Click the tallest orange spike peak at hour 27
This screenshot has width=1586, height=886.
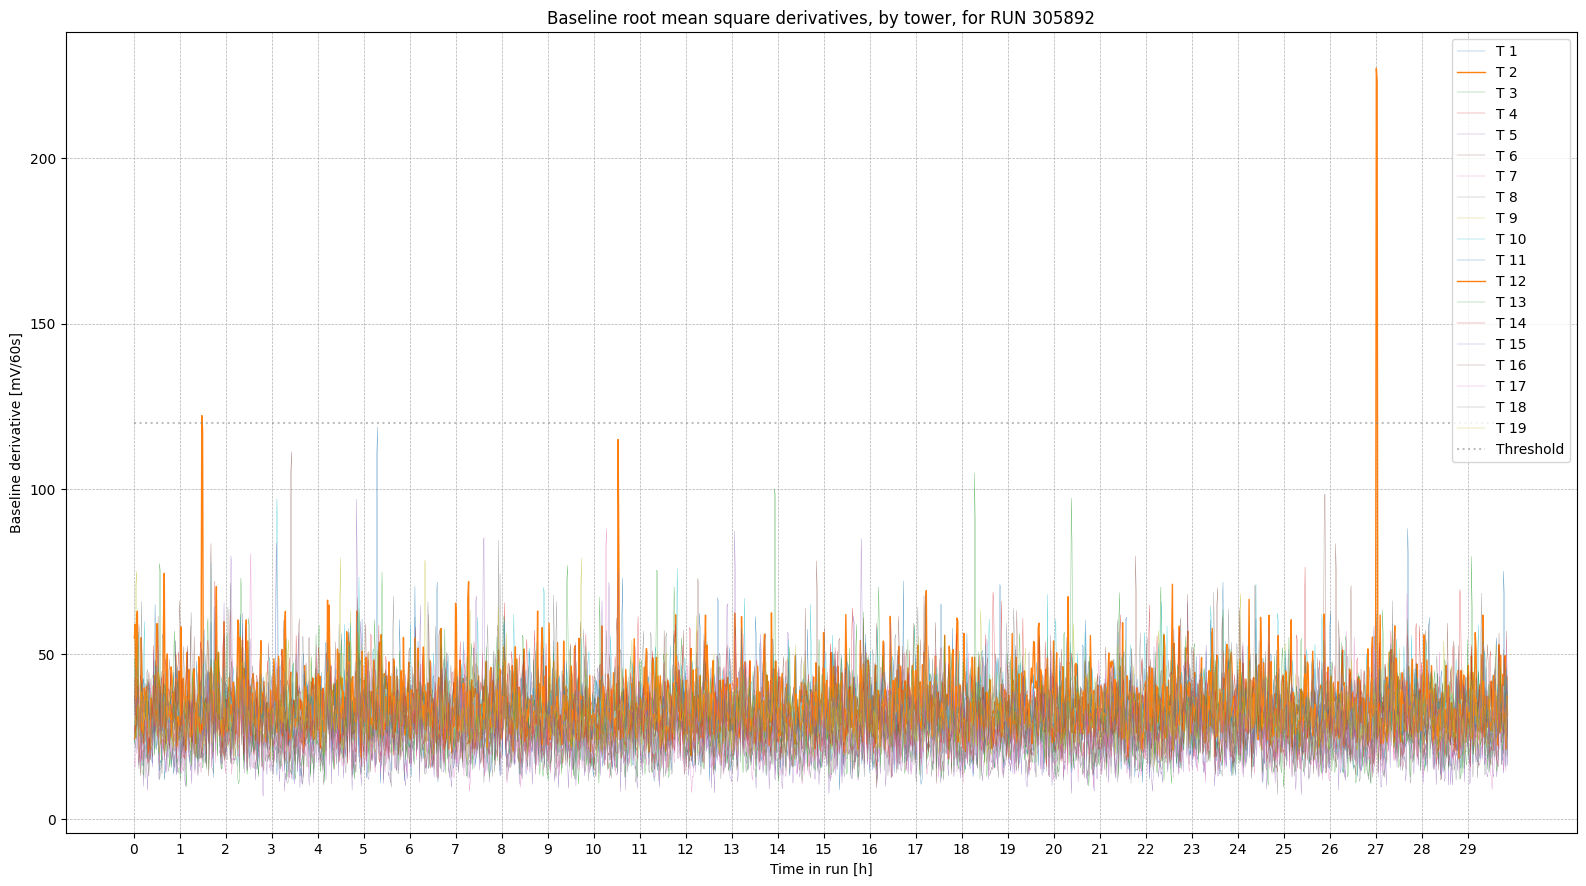1376,69
